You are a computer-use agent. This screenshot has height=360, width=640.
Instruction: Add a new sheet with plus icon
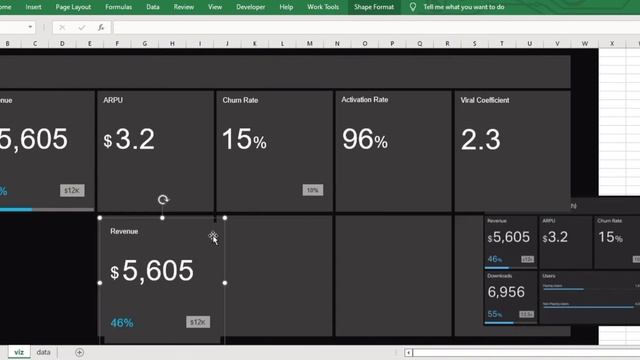click(x=80, y=352)
